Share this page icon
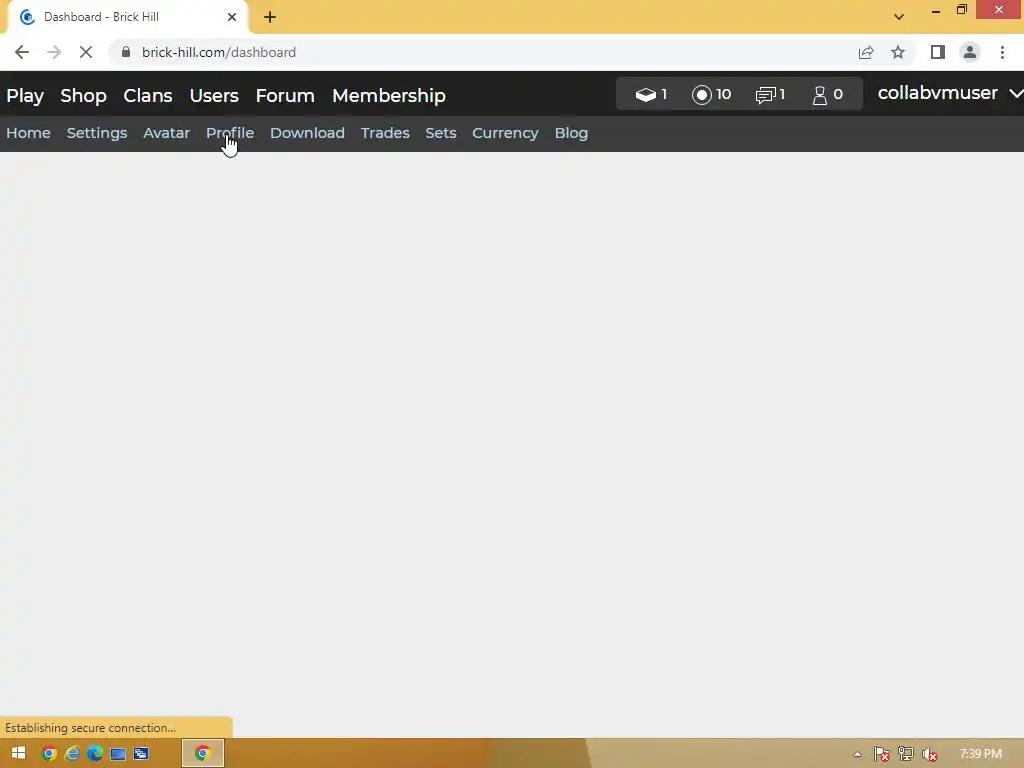 [866, 52]
